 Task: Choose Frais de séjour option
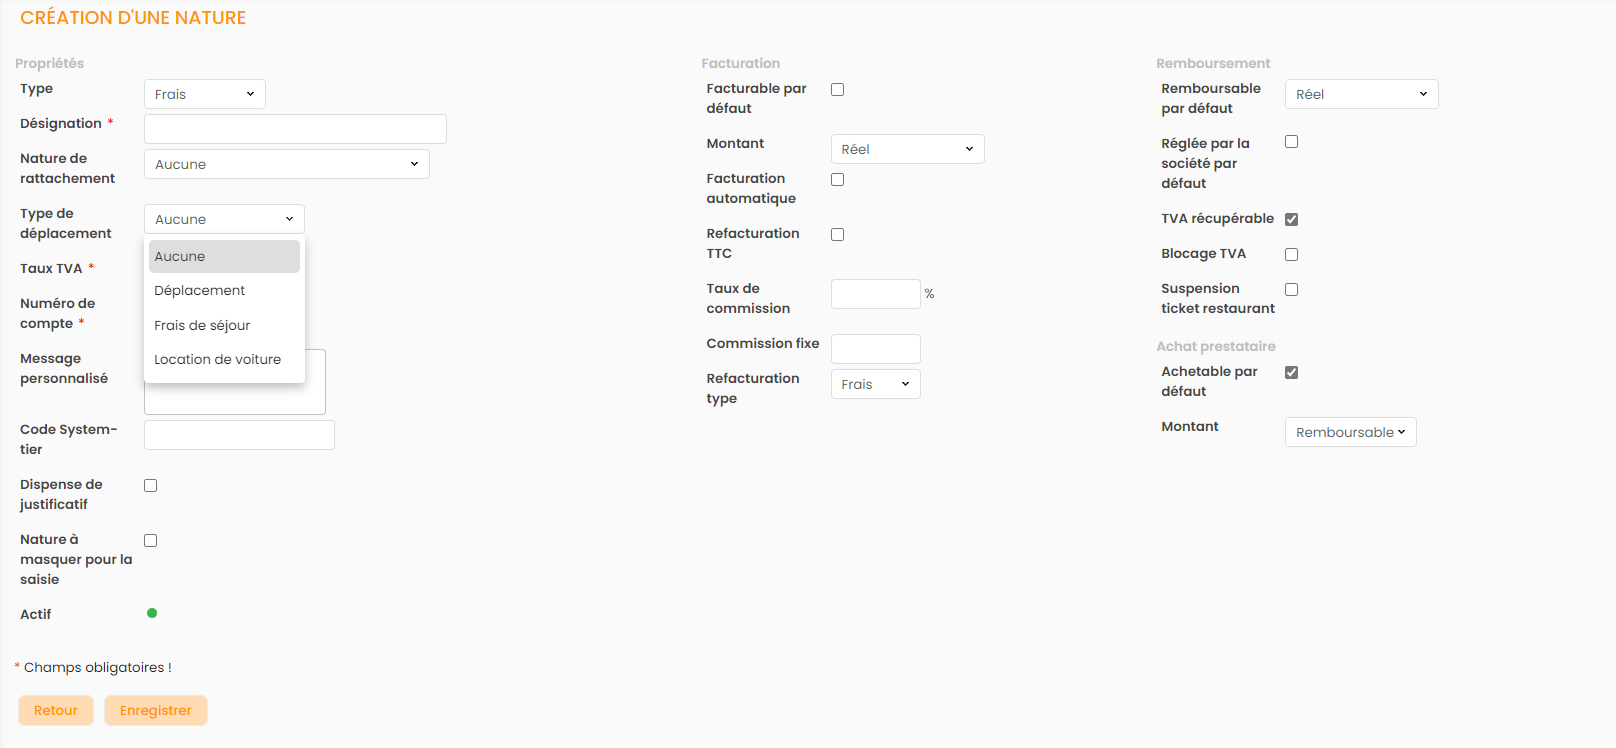(202, 325)
